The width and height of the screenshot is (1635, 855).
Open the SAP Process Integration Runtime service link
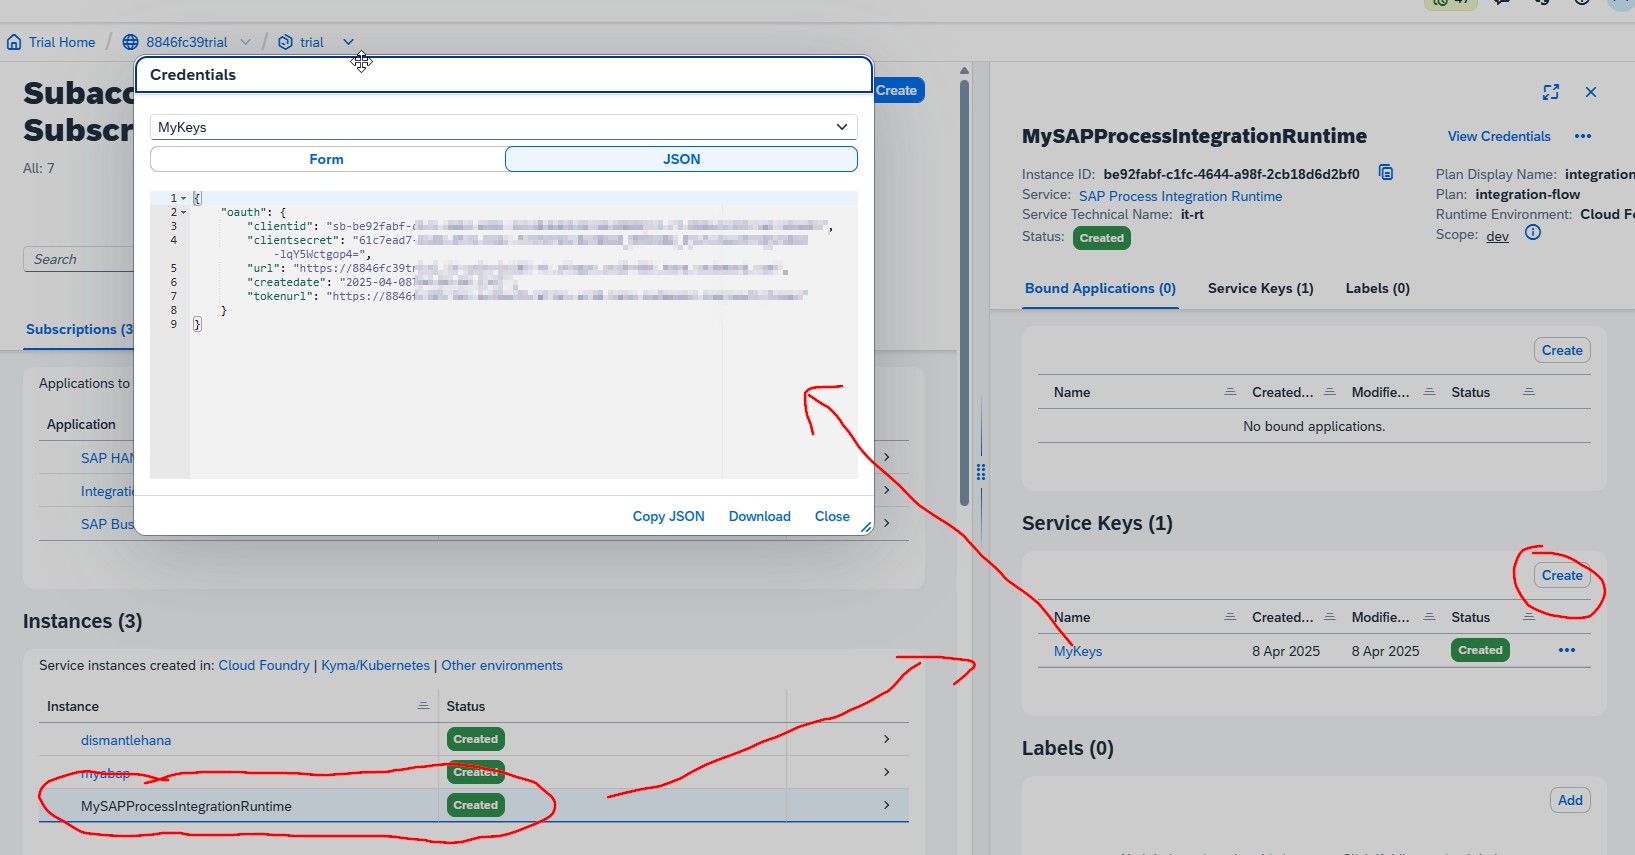pyautogui.click(x=1180, y=196)
